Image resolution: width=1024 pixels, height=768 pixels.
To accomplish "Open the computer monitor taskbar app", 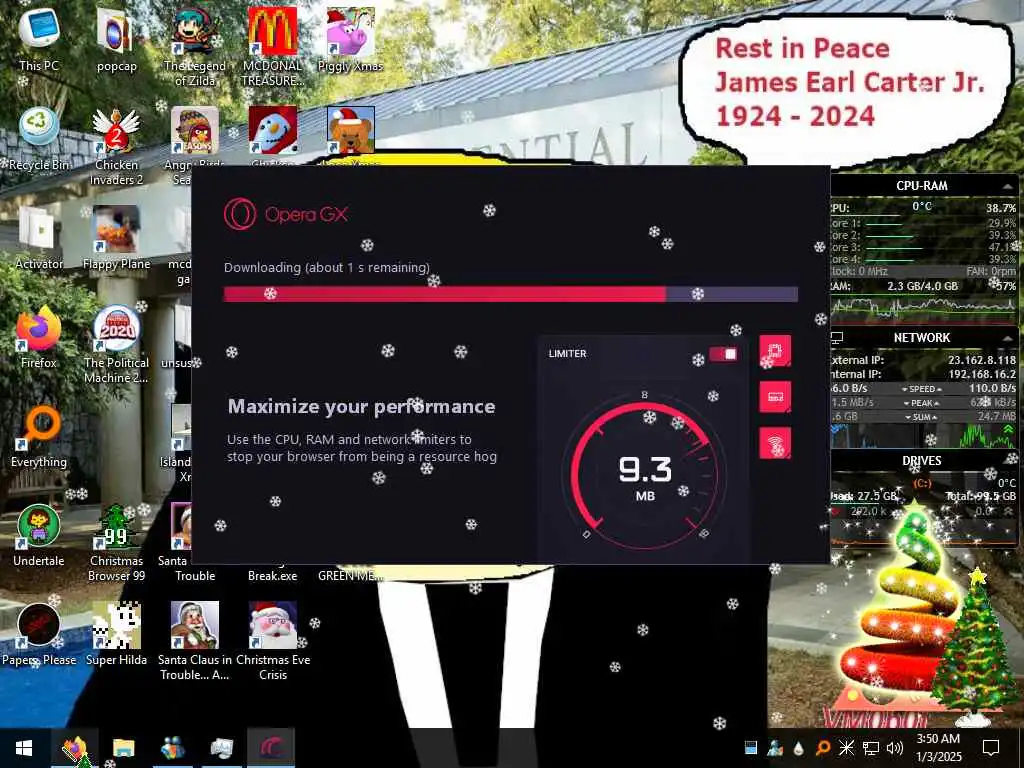I will 221,748.
